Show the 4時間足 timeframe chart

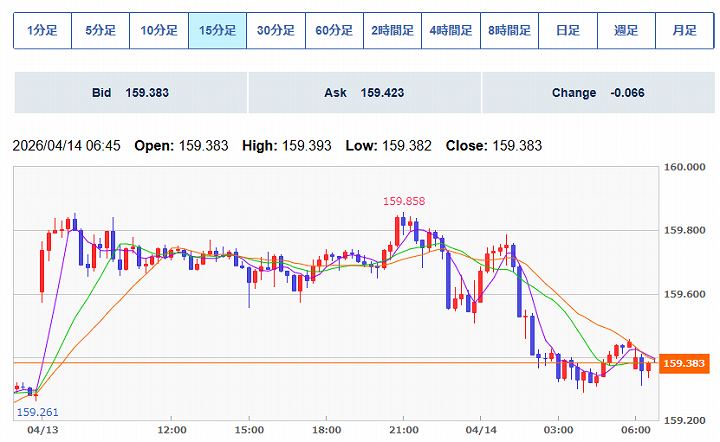[449, 30]
